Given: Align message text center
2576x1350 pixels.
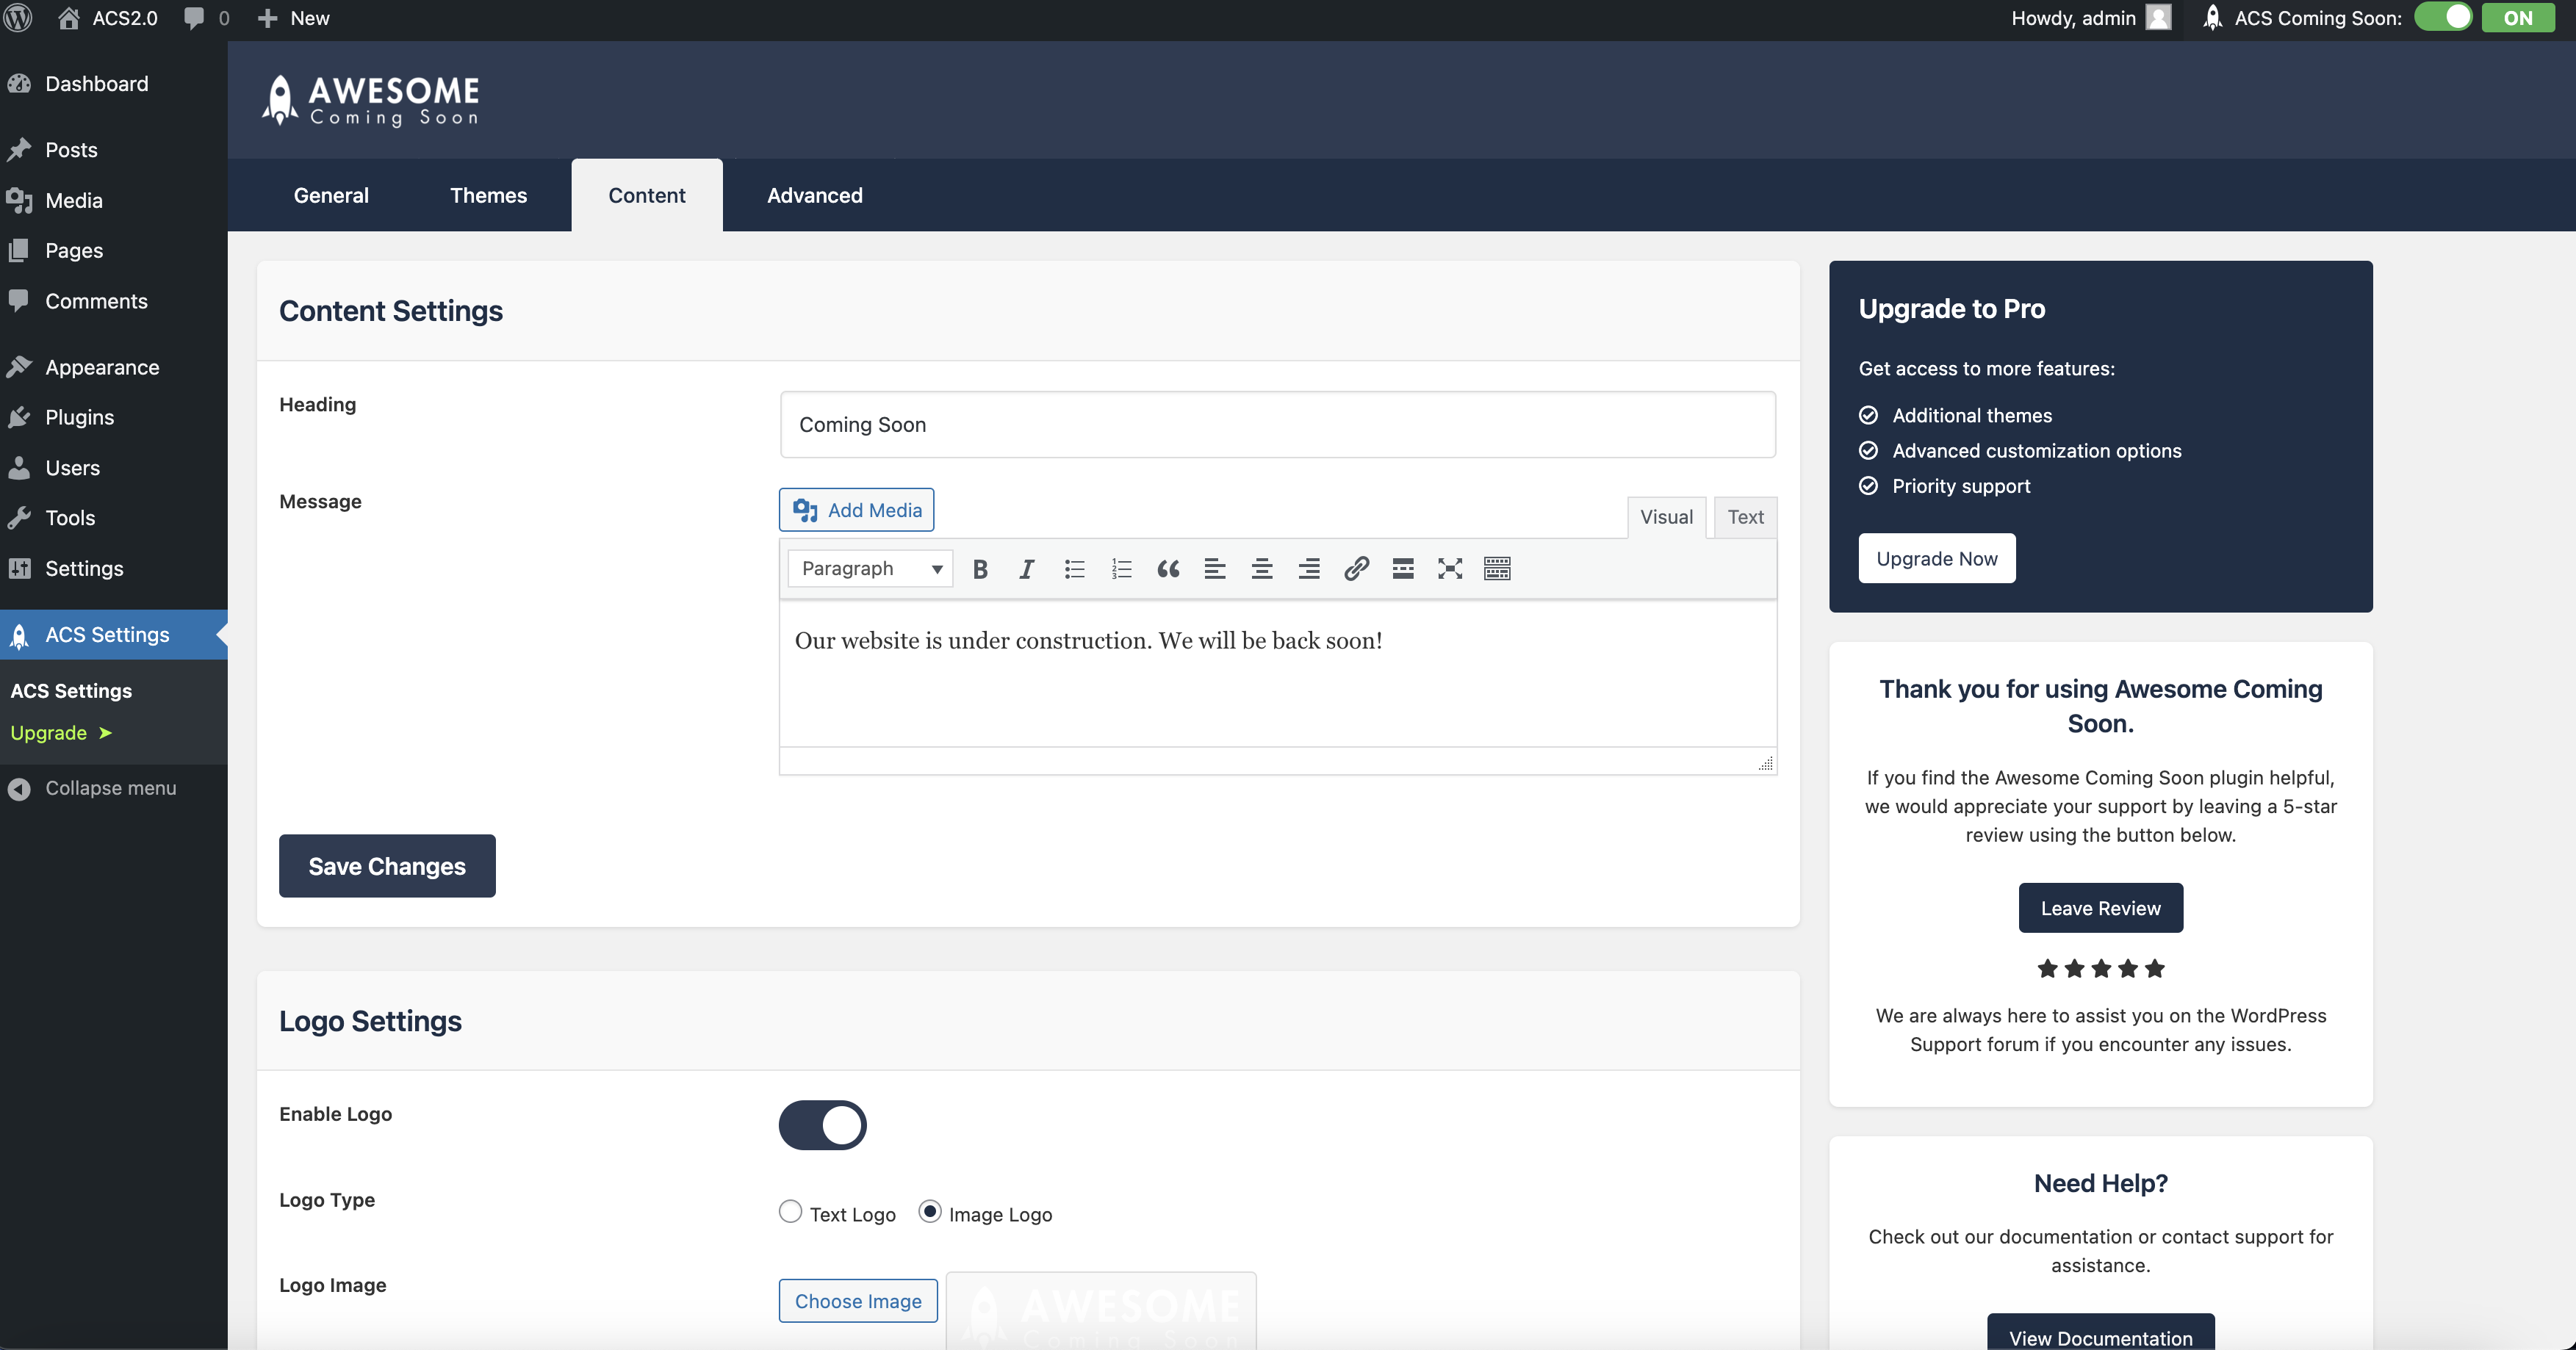Looking at the screenshot, I should (1262, 569).
